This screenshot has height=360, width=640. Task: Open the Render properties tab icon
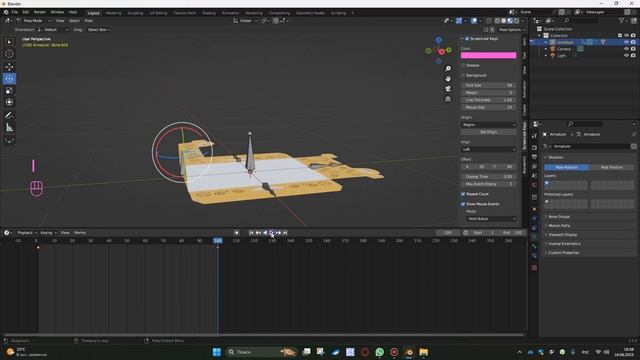tap(534, 147)
